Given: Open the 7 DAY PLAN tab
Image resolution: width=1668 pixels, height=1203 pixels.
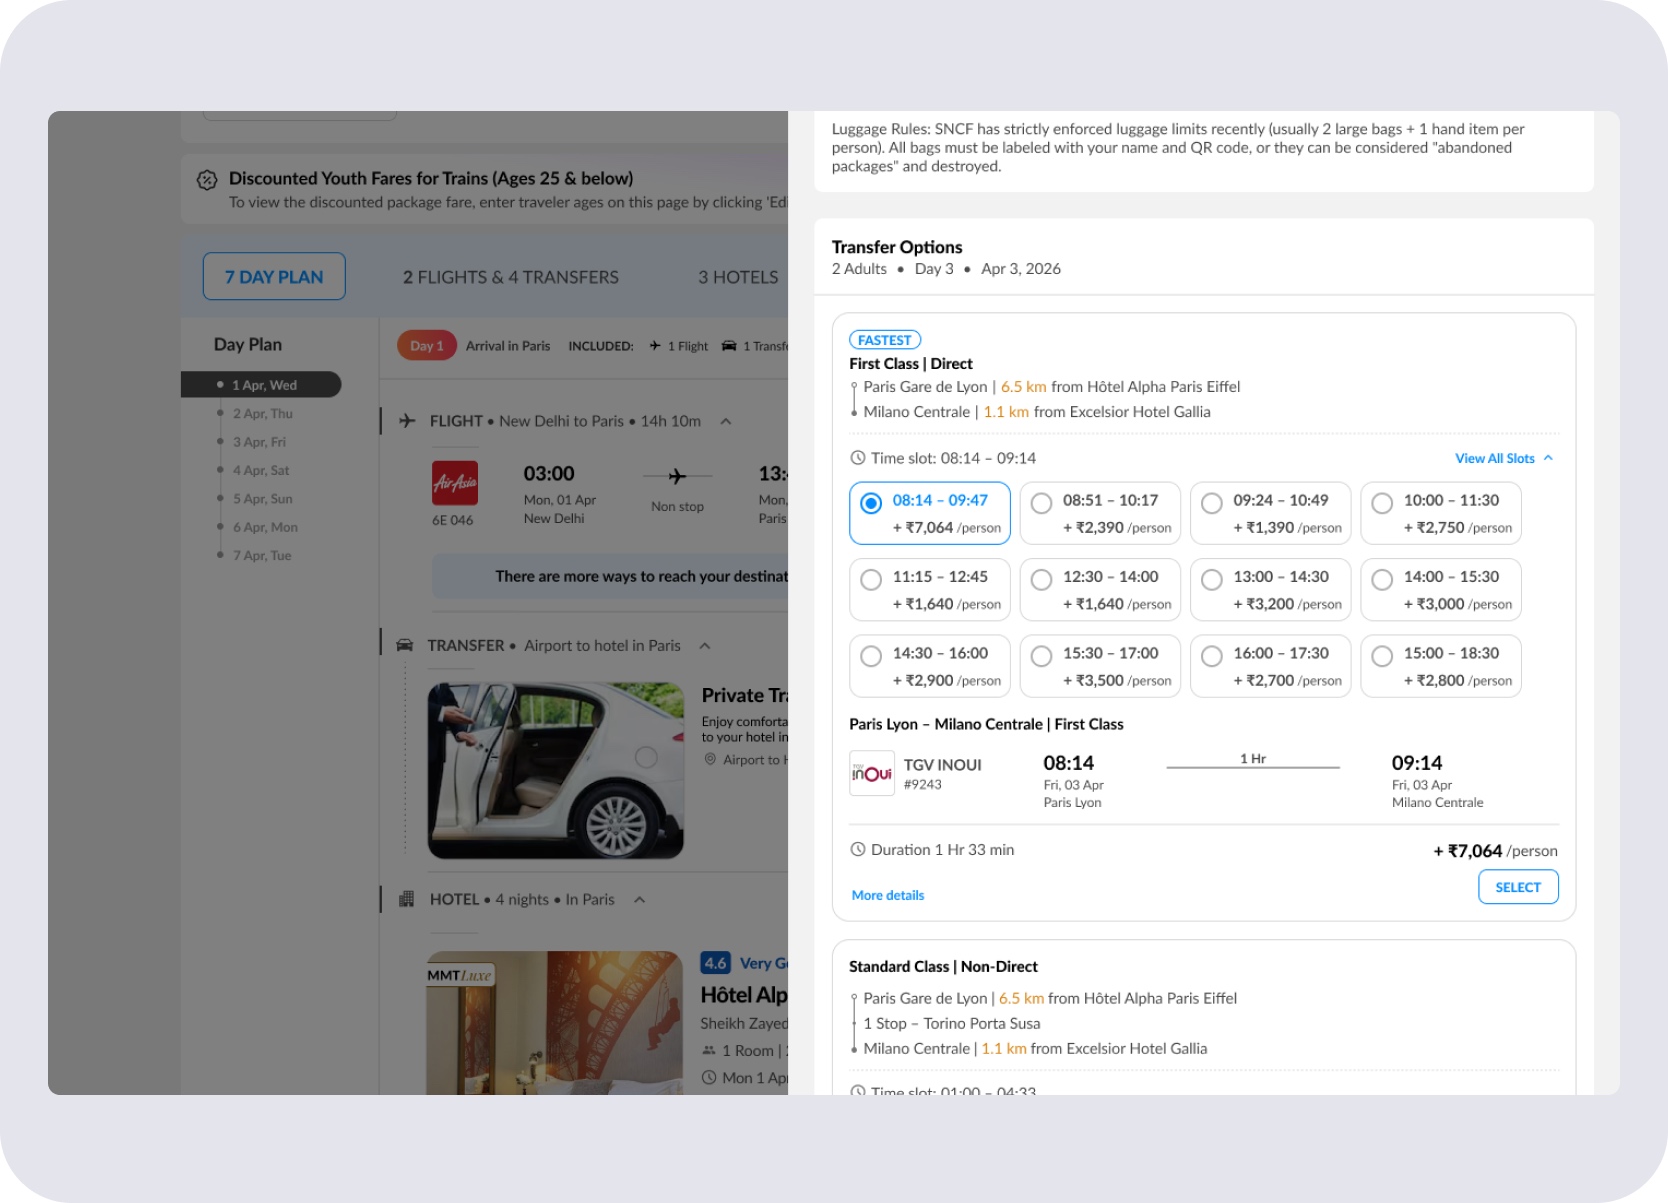Looking at the screenshot, I should tap(274, 277).
